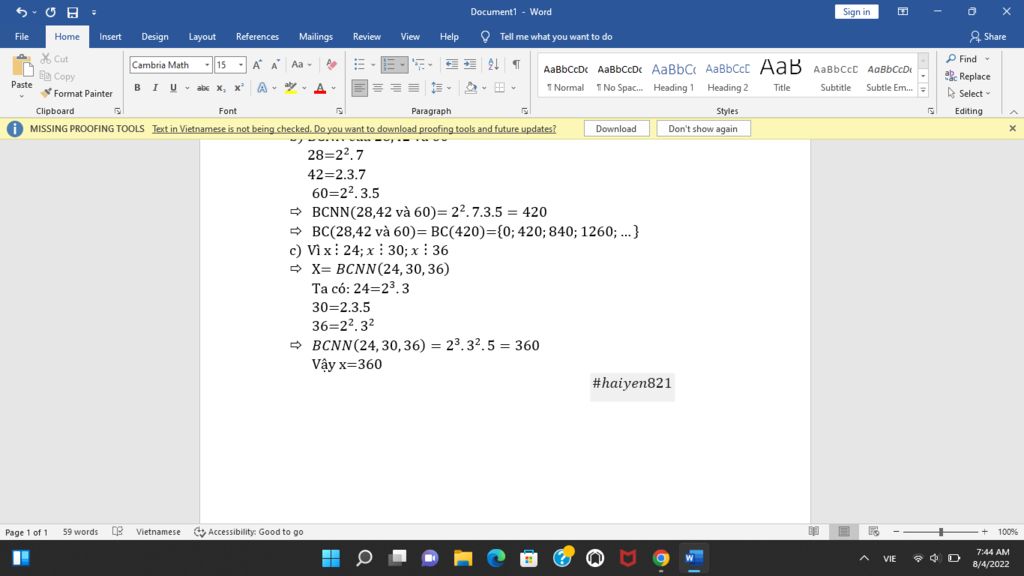The height and width of the screenshot is (576, 1024).
Task: Click the Tell me what you want to do box
Action: coord(556,37)
